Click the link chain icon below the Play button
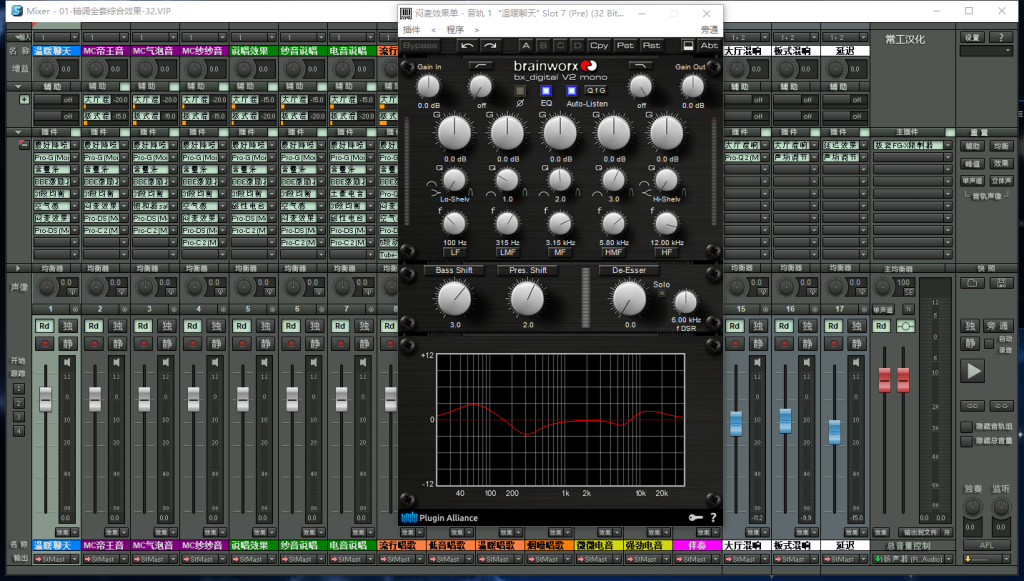1024x581 pixels. coord(972,406)
